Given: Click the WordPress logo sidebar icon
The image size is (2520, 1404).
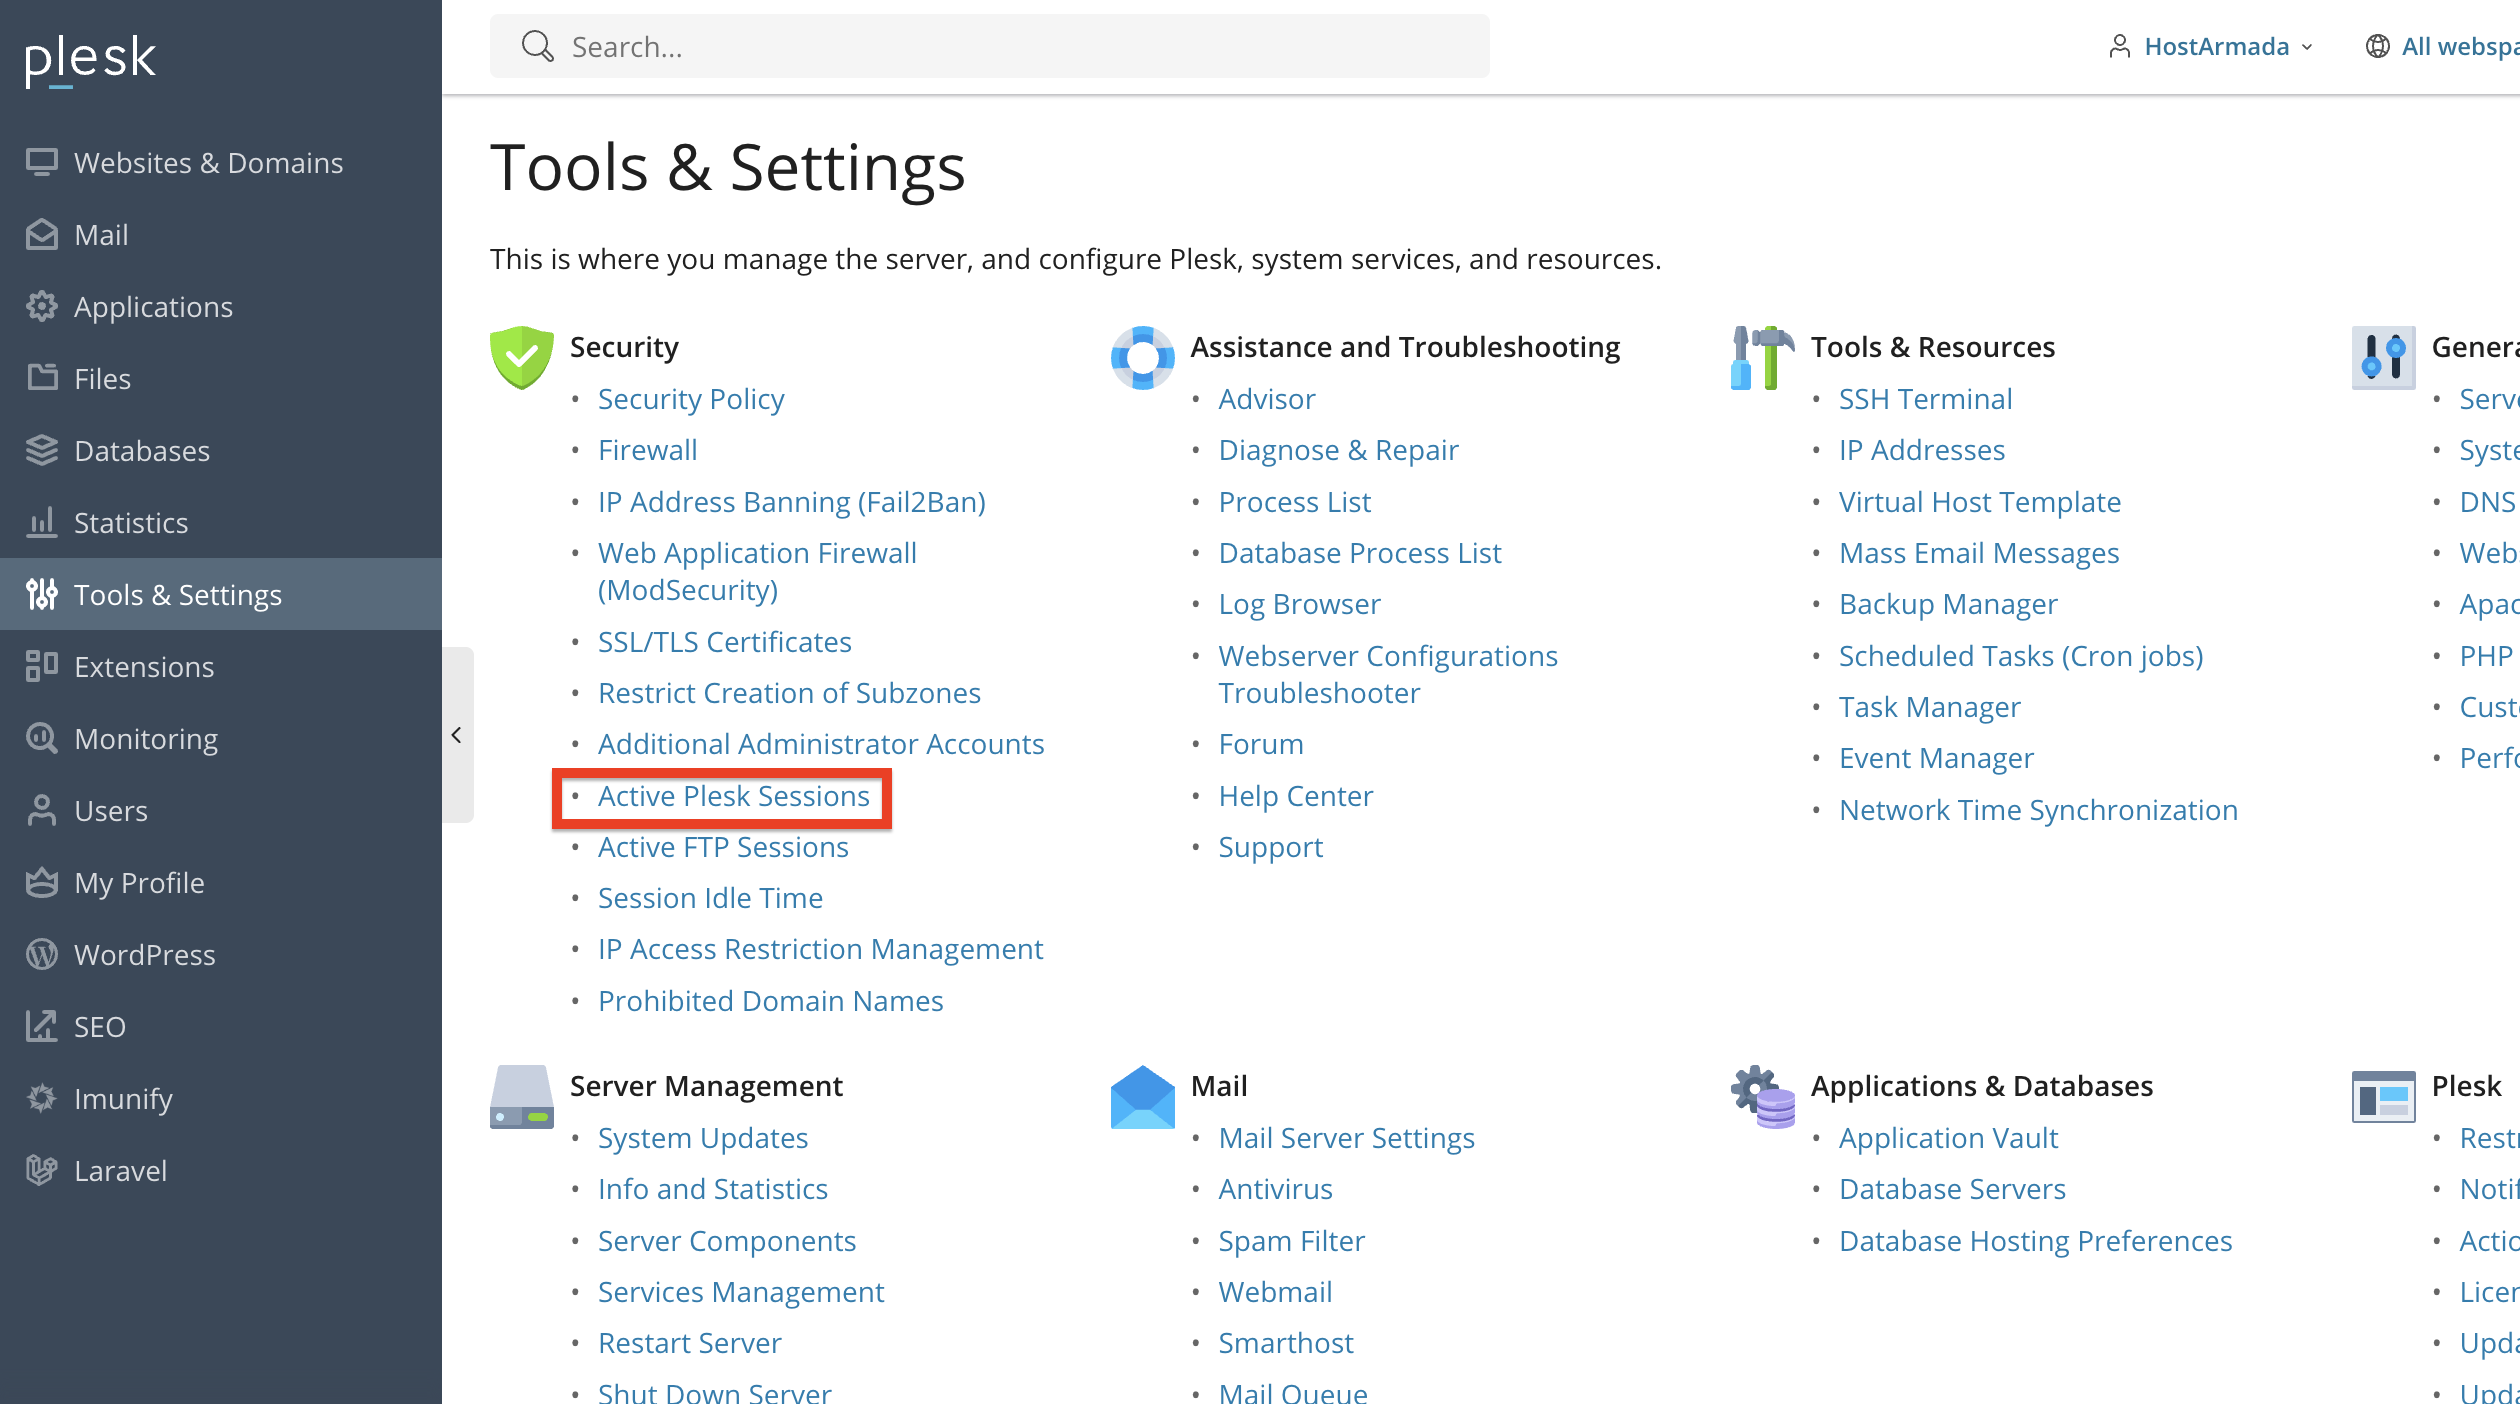Looking at the screenshot, I should [x=42, y=954].
